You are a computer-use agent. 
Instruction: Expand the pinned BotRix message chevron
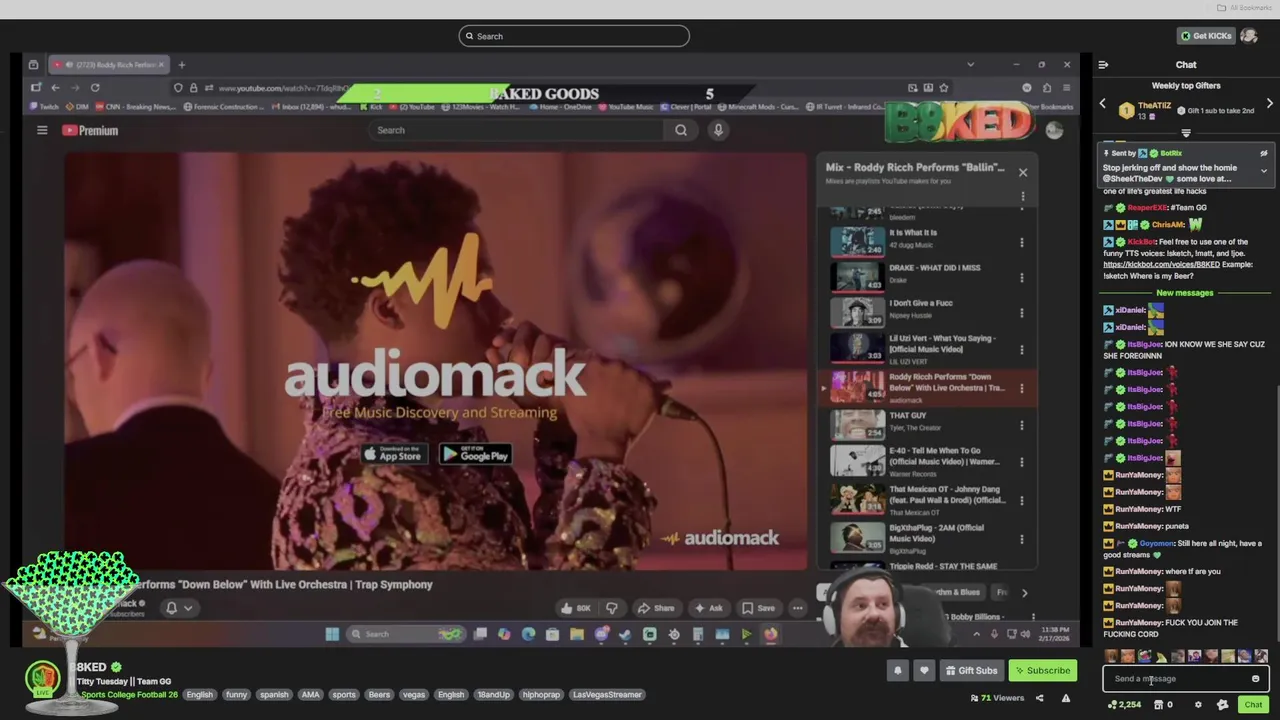[x=1264, y=171]
